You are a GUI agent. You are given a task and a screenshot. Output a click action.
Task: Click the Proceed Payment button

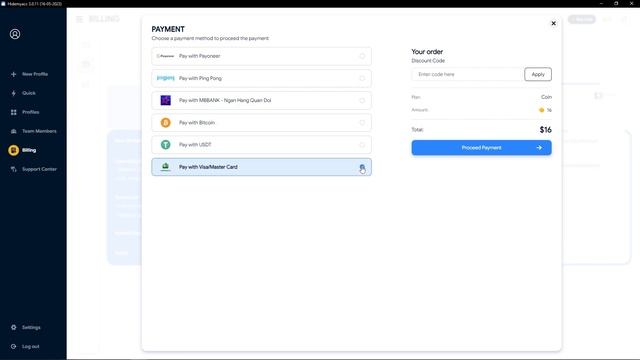pyautogui.click(x=481, y=148)
